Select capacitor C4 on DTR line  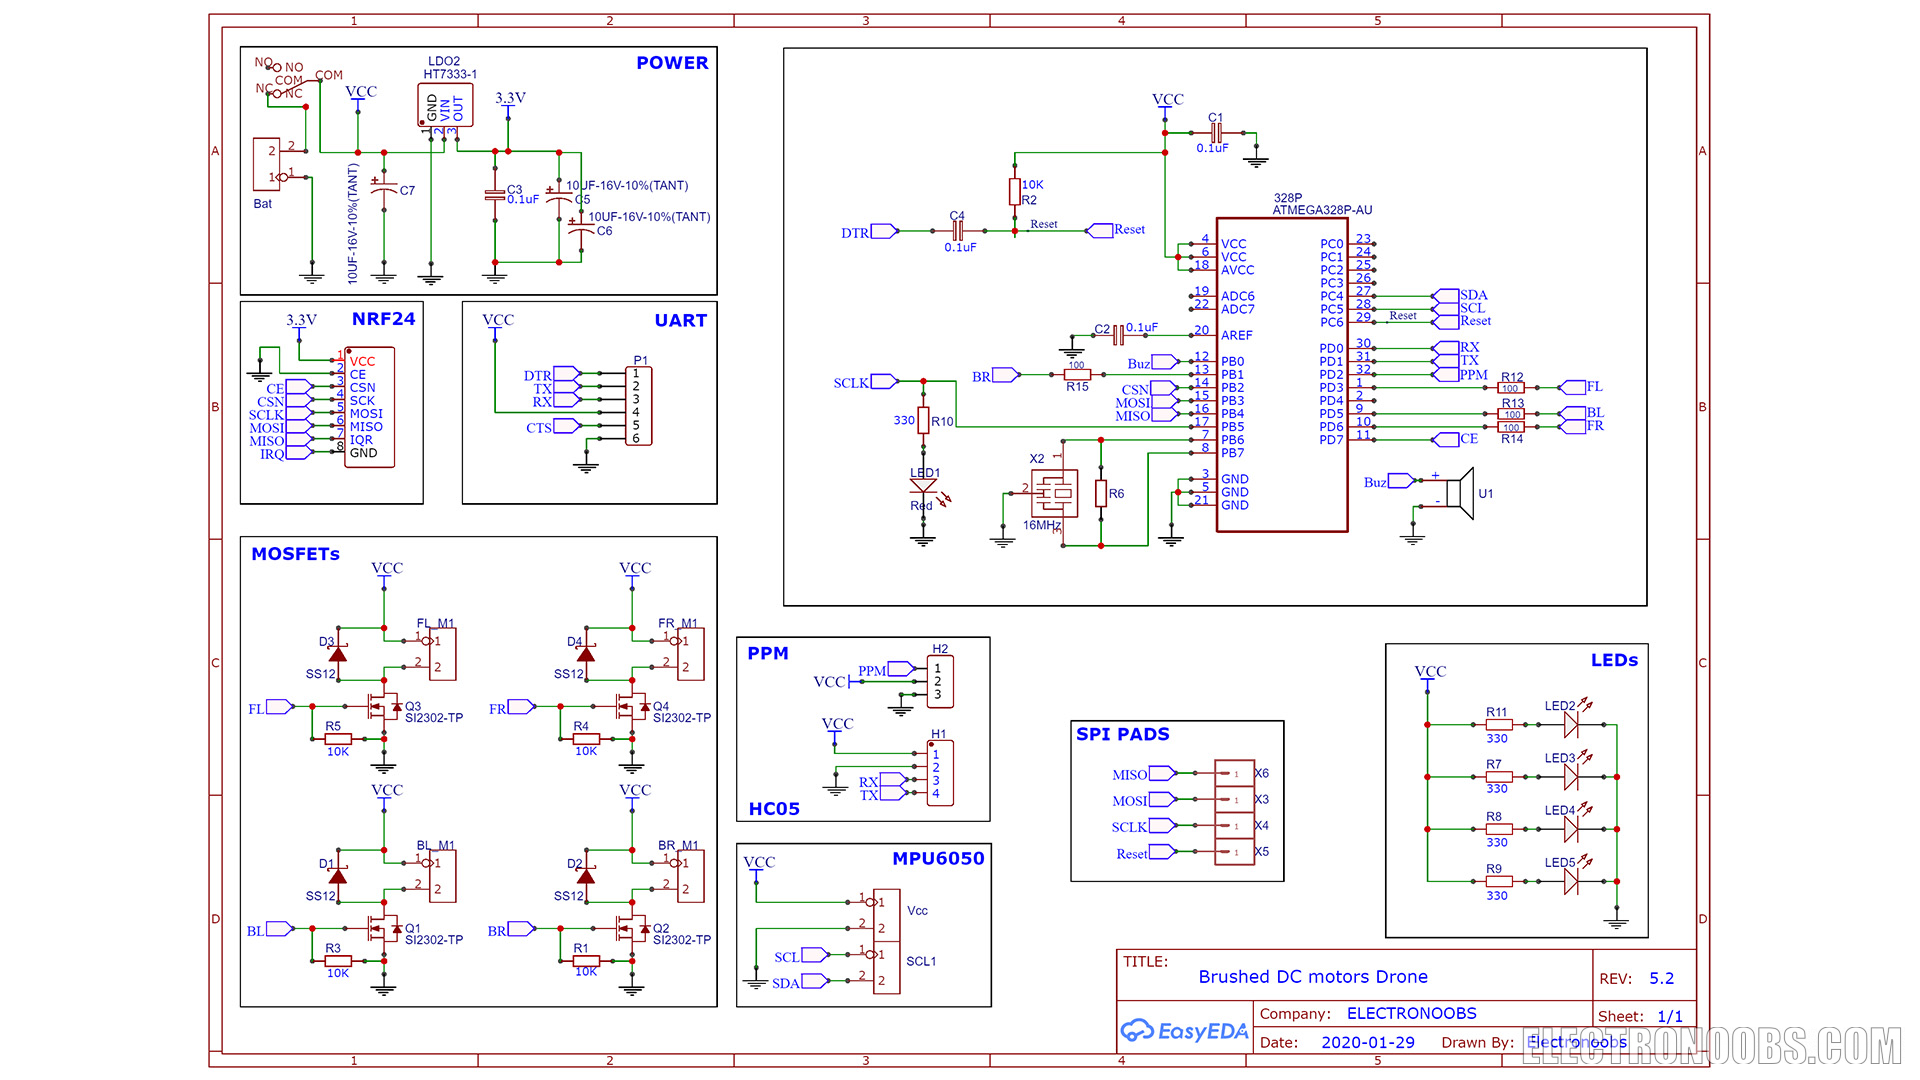957,230
